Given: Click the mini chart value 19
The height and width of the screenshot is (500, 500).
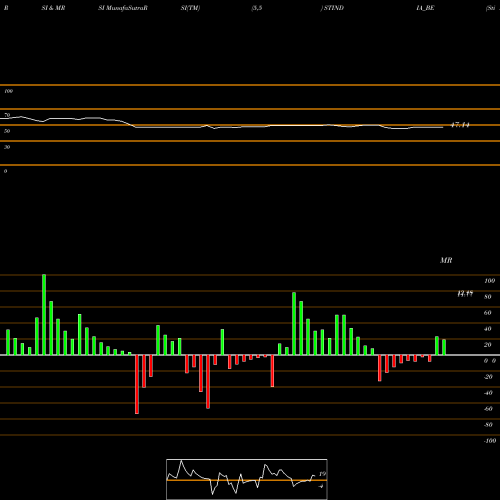Looking at the screenshot, I should (x=322, y=474).
